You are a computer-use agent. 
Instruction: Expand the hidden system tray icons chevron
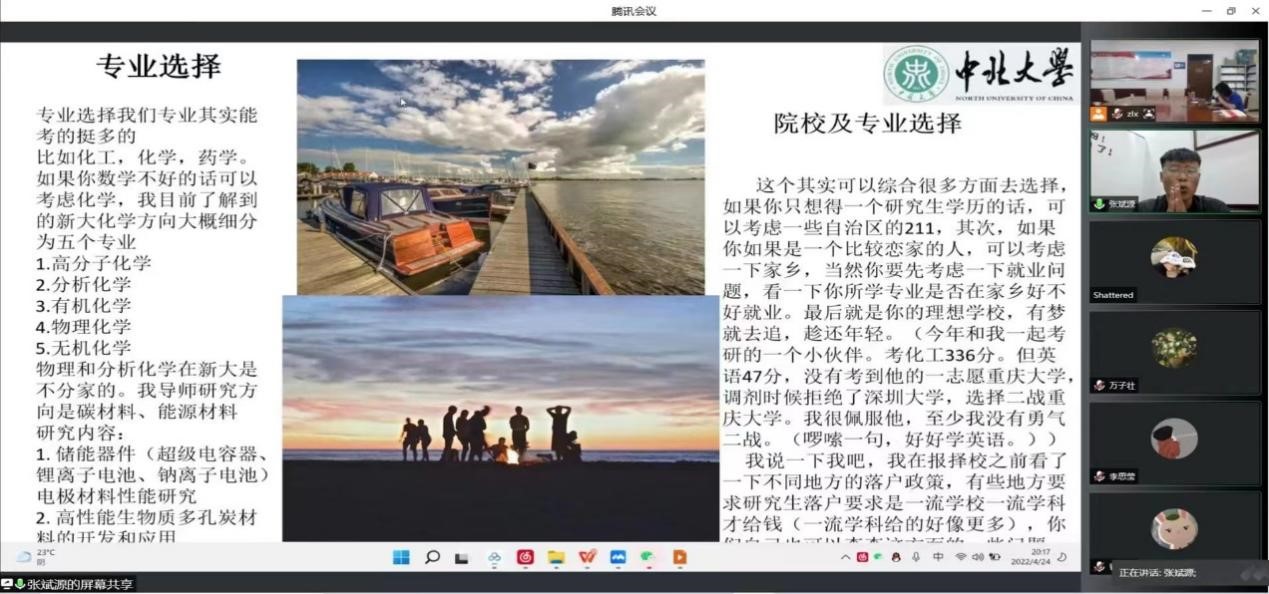coord(846,557)
